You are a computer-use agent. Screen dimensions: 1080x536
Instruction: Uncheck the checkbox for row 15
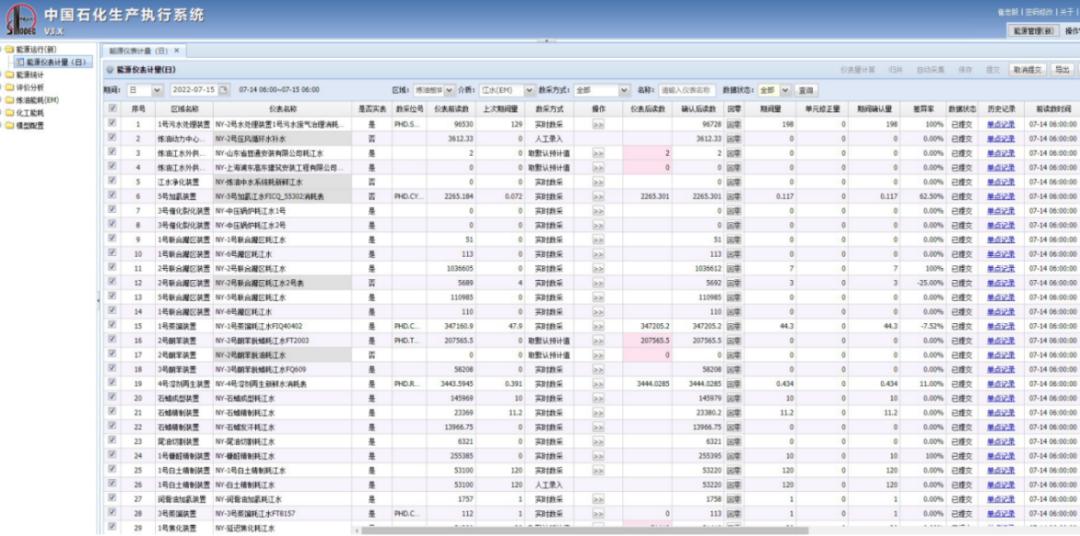coord(112,326)
